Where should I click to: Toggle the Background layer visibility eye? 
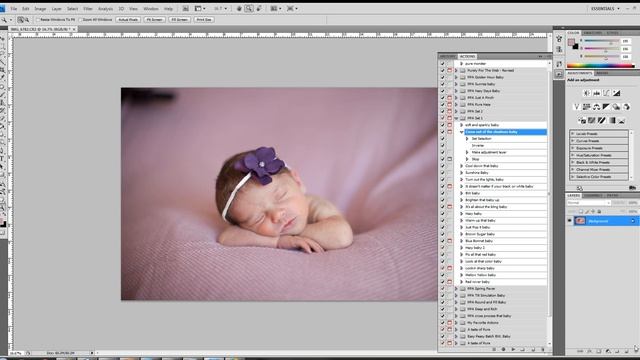click(570, 221)
